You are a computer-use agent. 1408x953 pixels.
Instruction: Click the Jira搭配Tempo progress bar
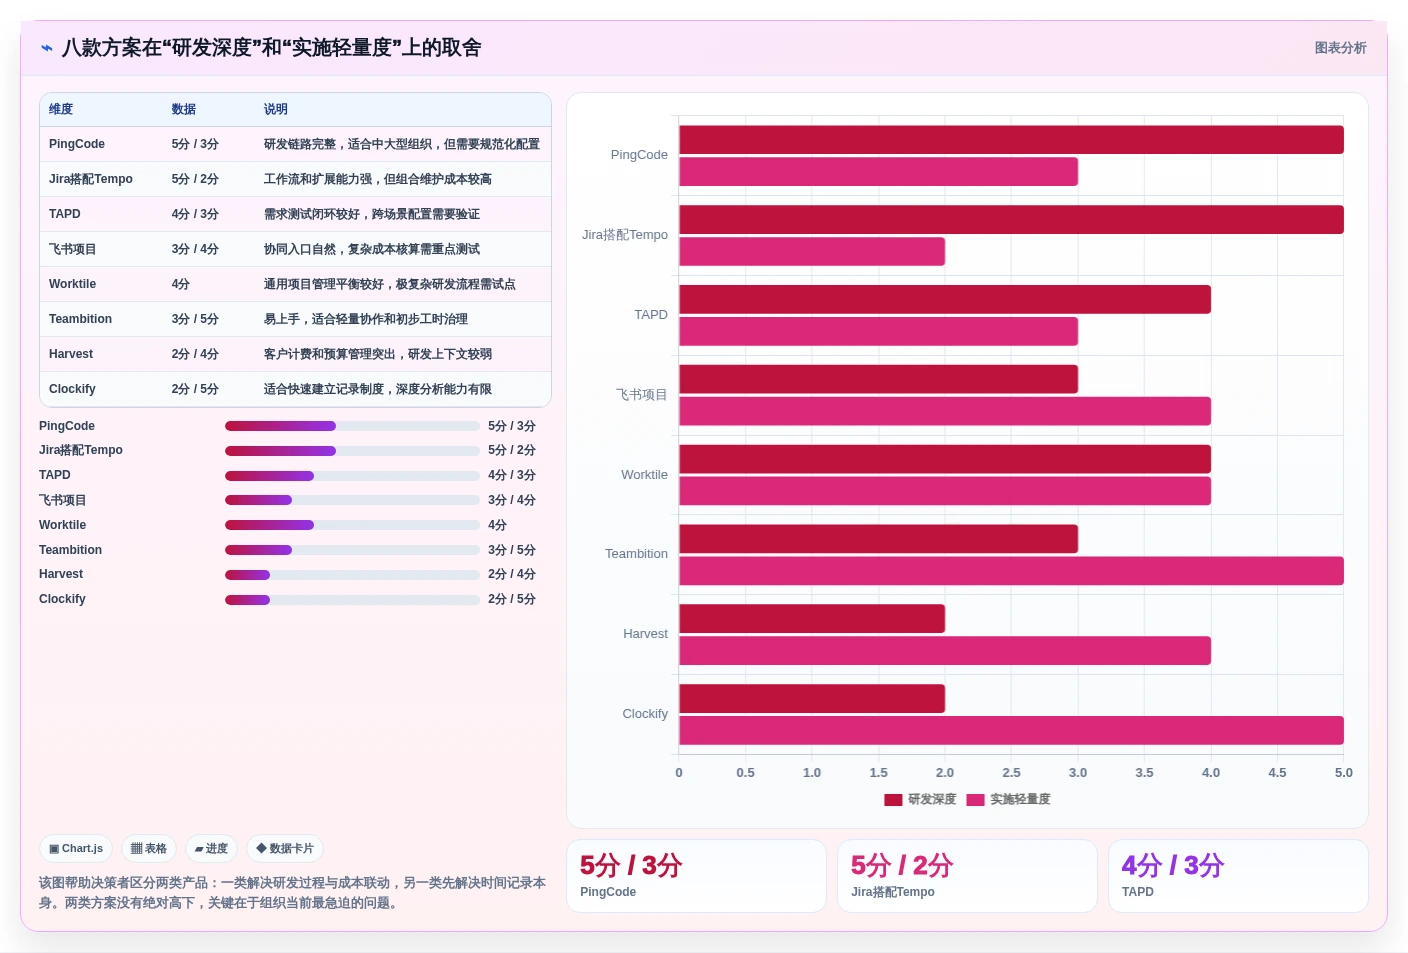click(x=352, y=451)
